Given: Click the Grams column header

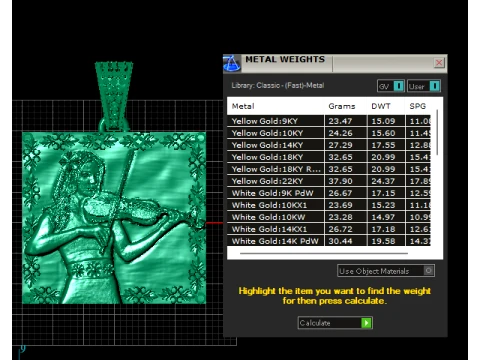Looking at the screenshot, I should click(x=342, y=106).
